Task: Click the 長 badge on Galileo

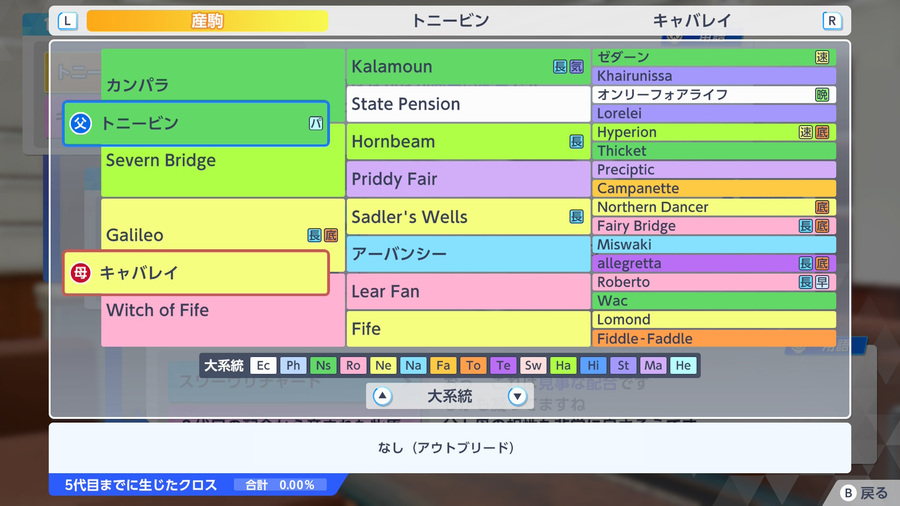Action: coord(314,235)
